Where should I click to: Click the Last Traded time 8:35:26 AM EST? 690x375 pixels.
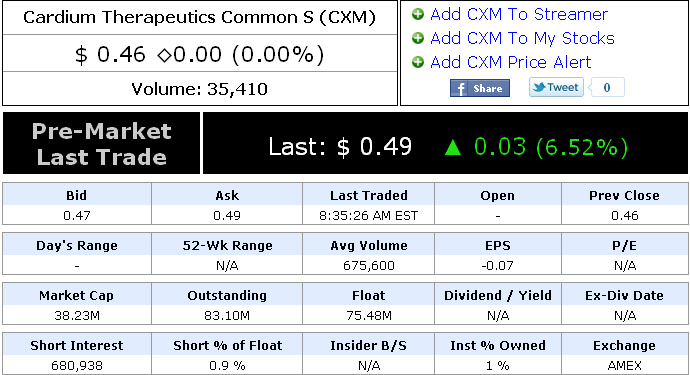coord(369,216)
